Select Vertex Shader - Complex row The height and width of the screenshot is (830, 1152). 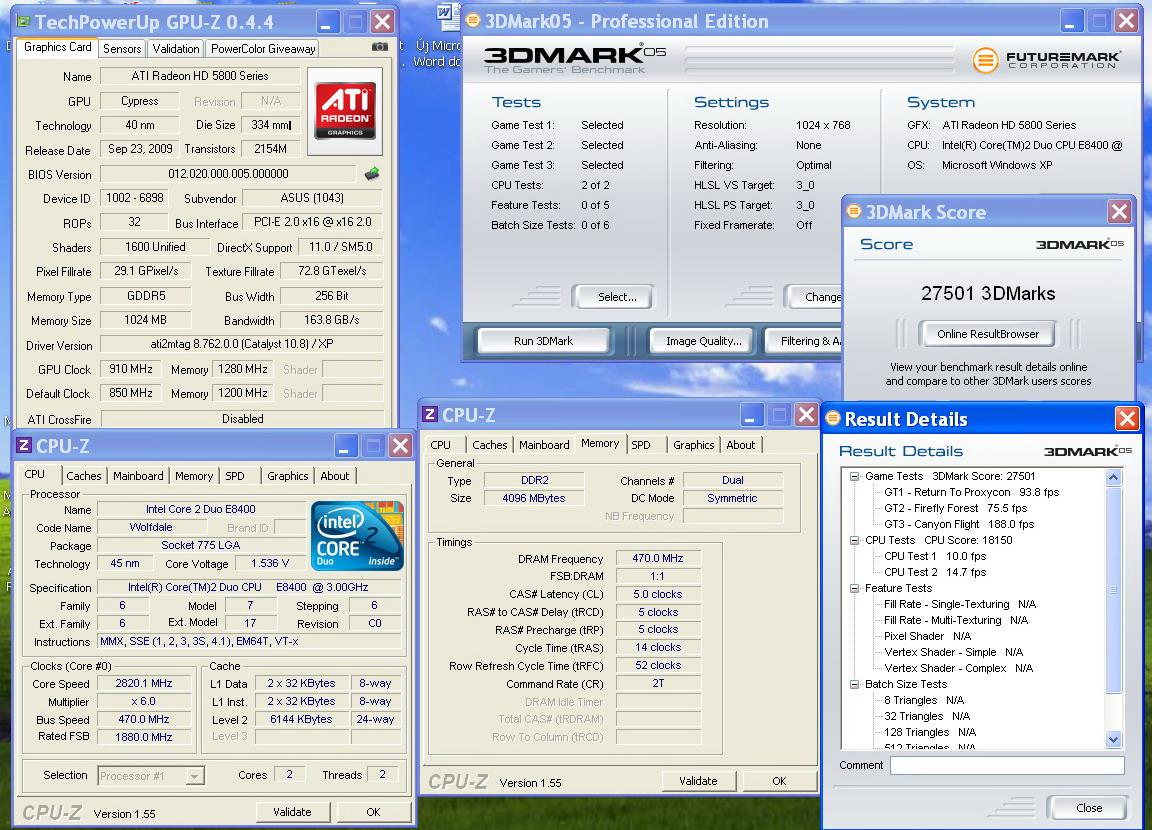point(958,668)
